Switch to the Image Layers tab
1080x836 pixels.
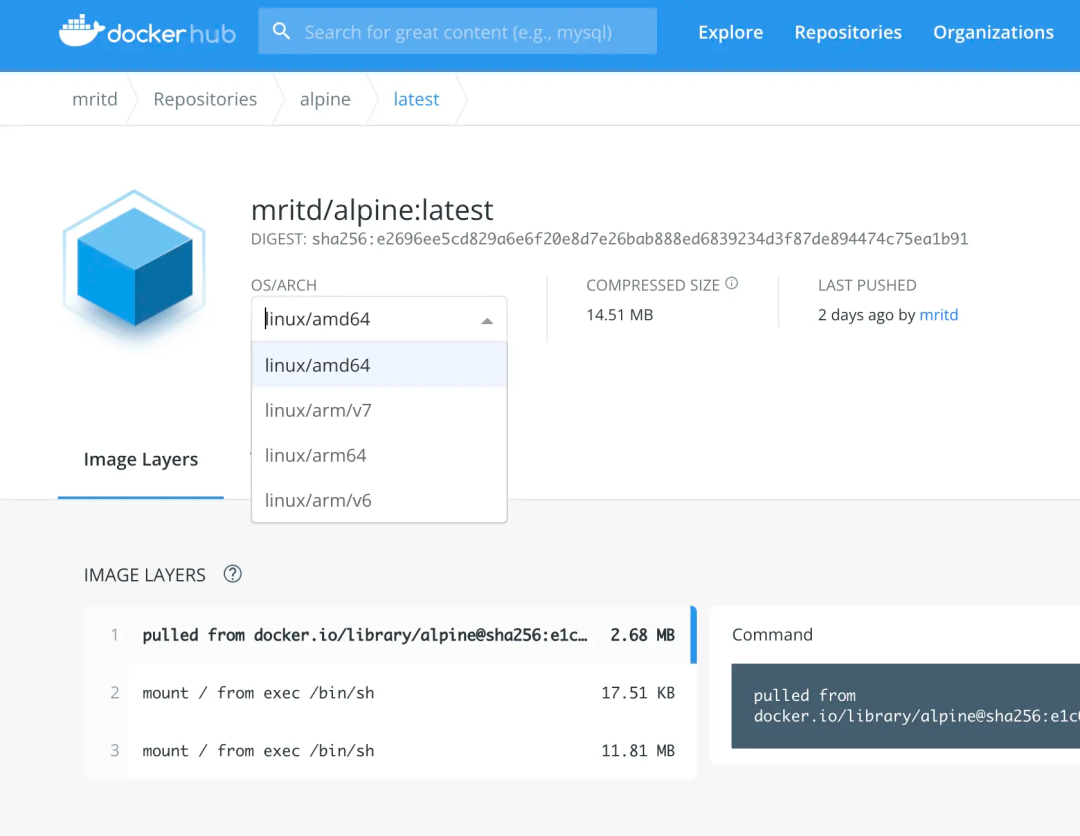[141, 459]
